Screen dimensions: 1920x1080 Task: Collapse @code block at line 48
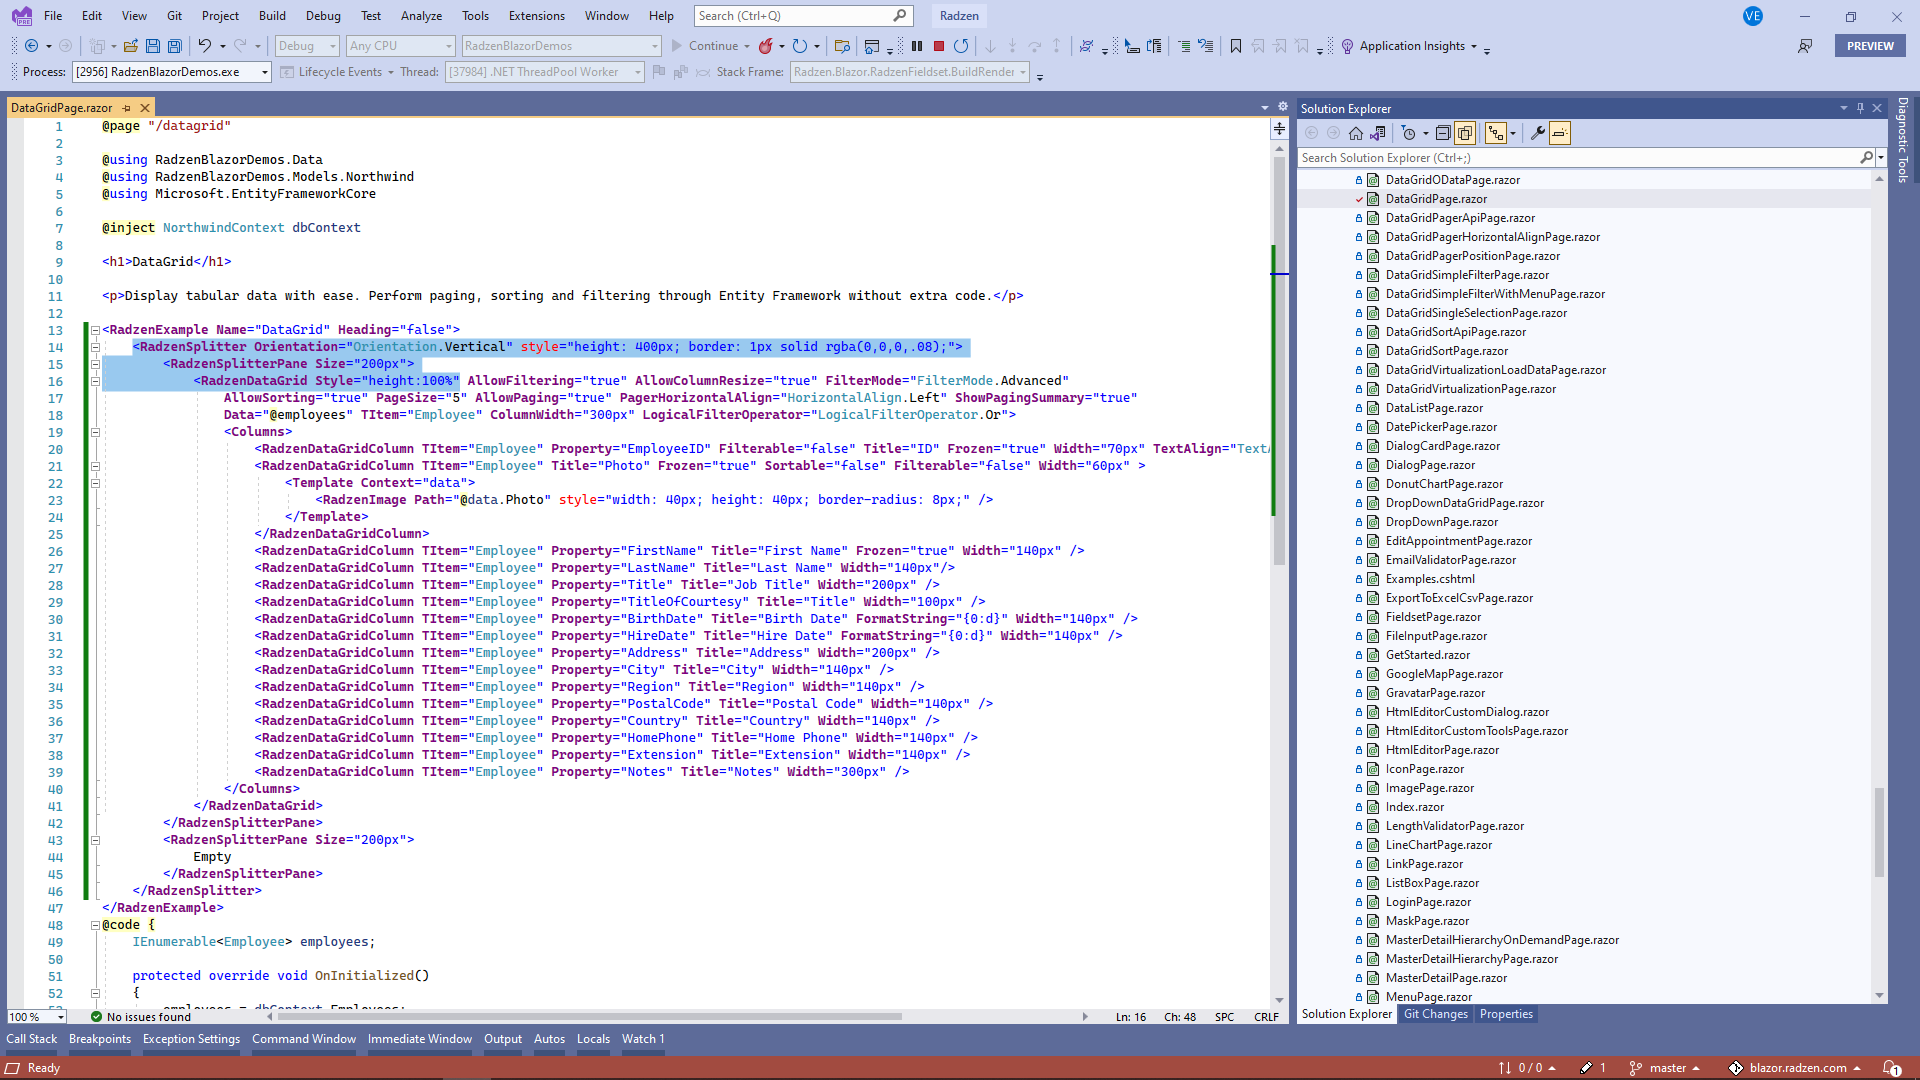tap(95, 925)
